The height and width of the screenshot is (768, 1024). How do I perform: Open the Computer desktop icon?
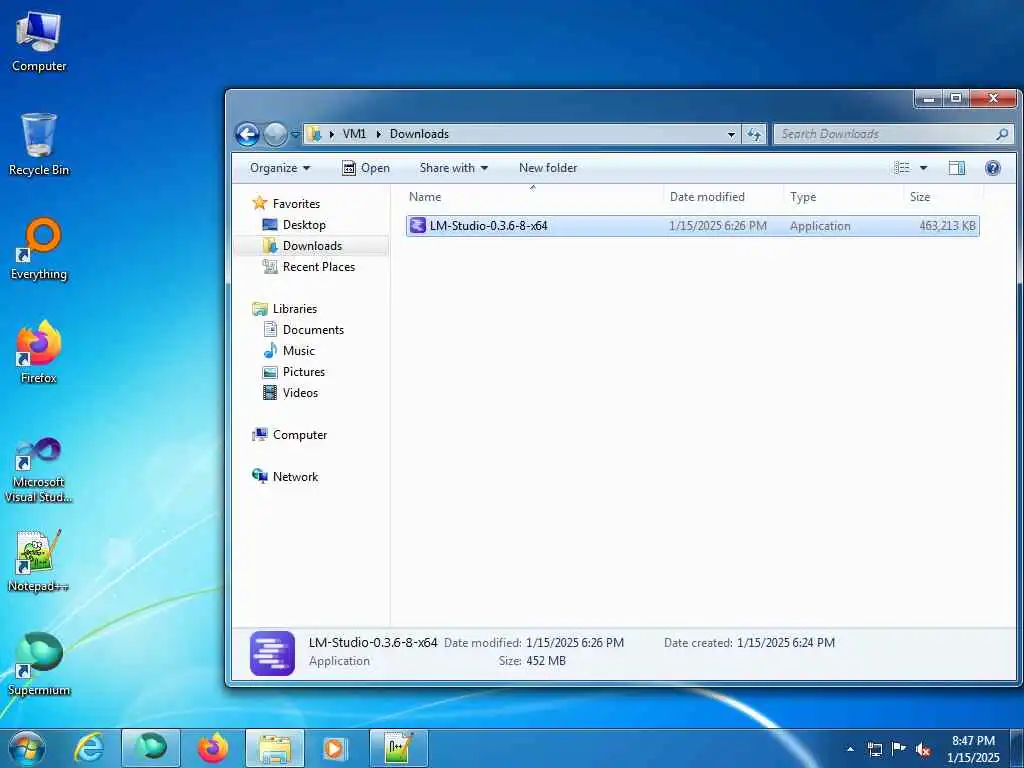click(x=39, y=40)
